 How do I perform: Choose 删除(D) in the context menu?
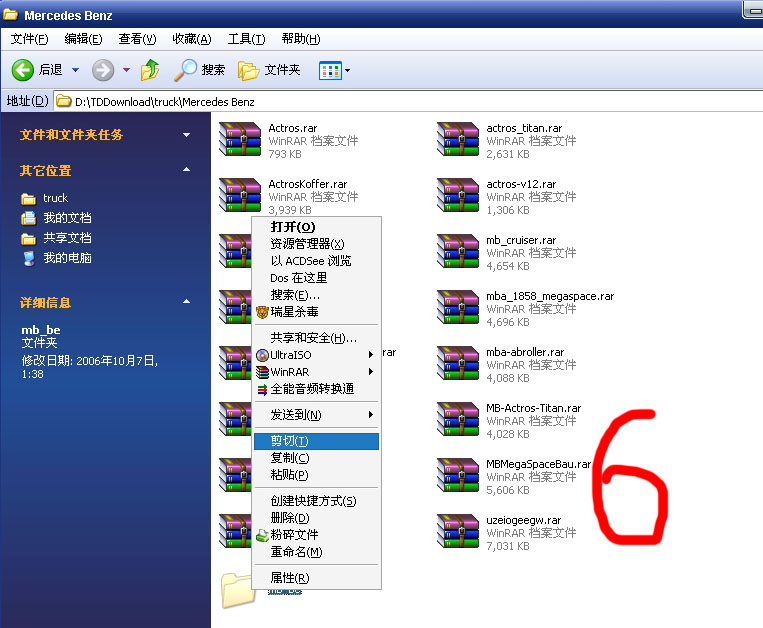[290, 518]
